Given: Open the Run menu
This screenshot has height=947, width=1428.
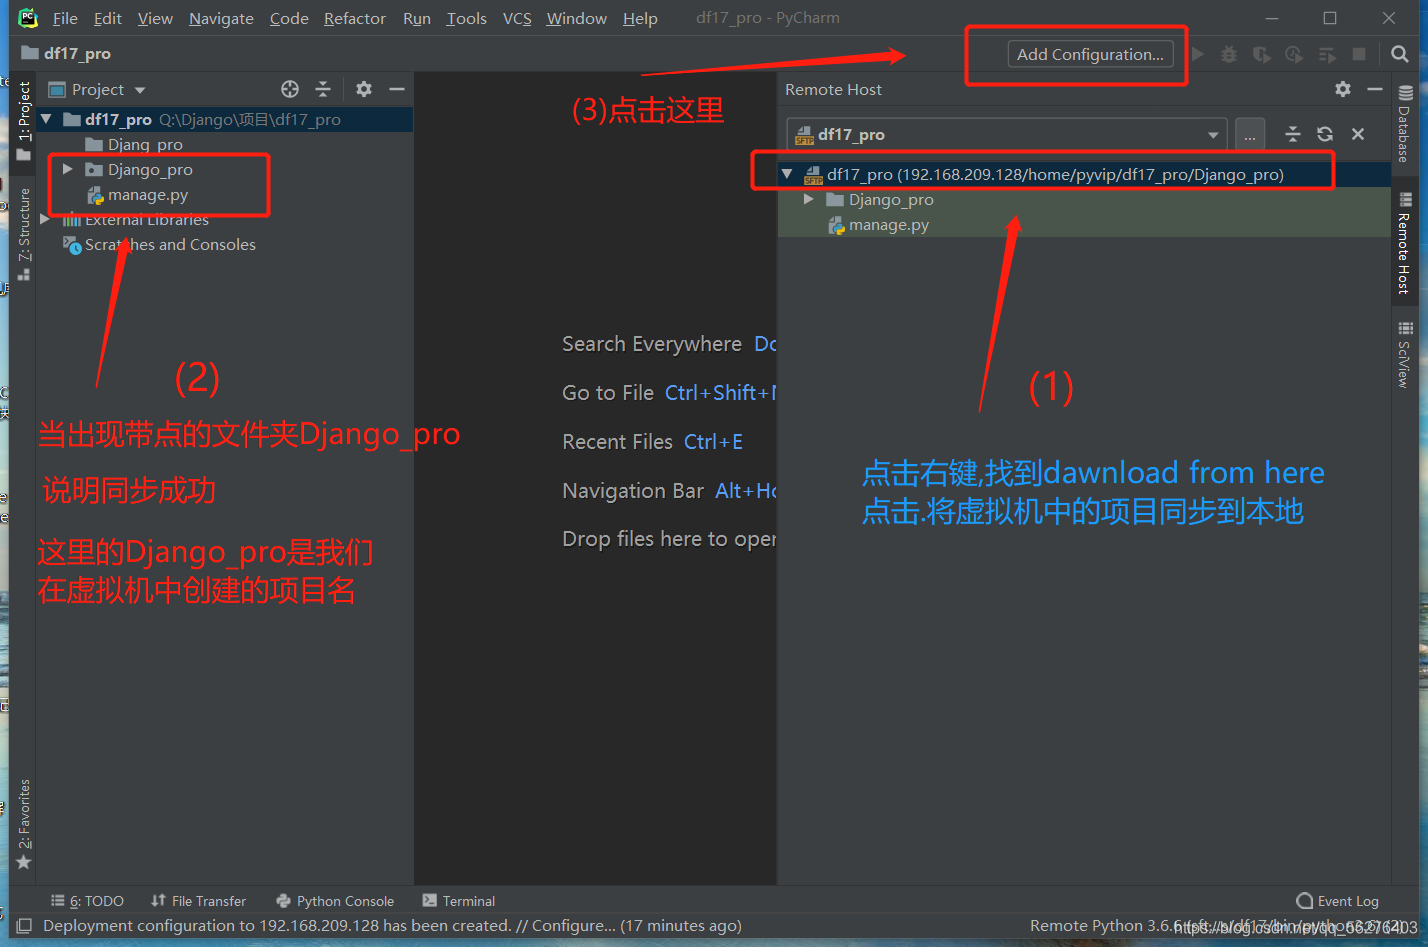Looking at the screenshot, I should point(417,18).
